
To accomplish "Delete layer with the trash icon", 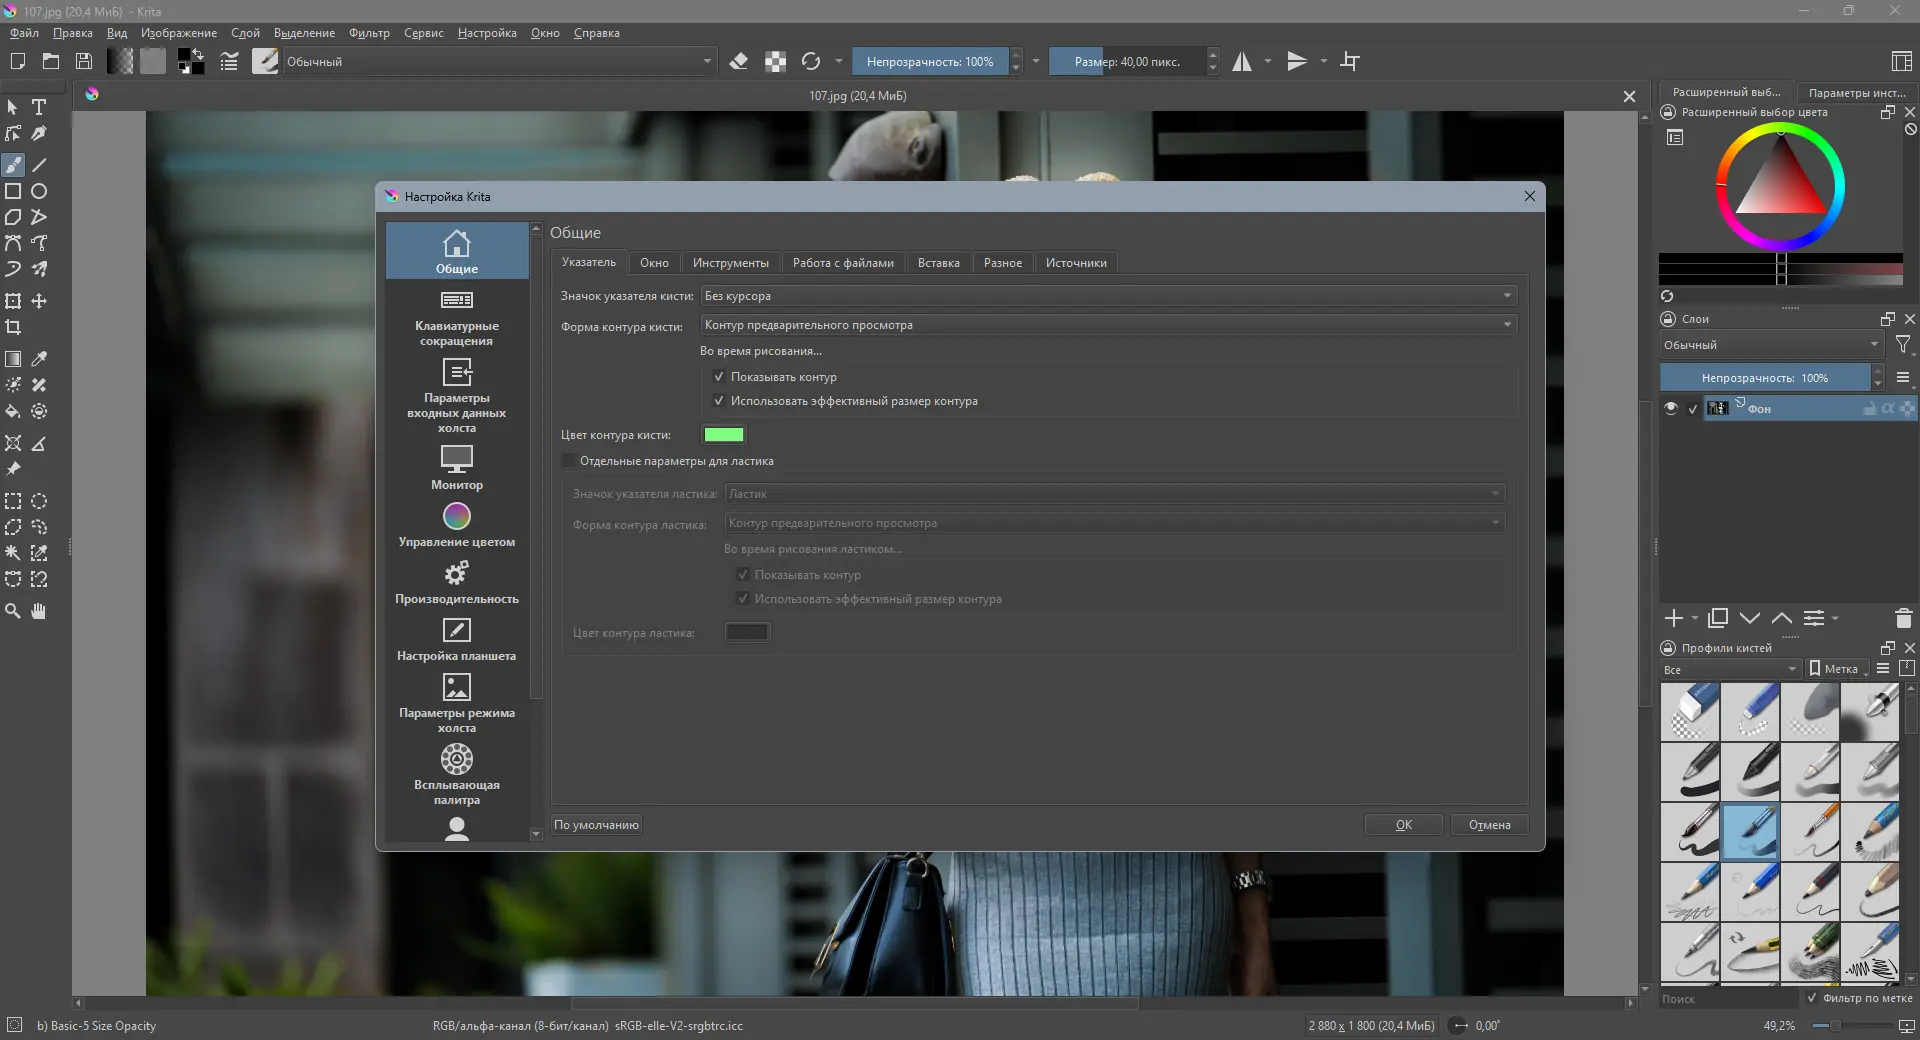I will [x=1903, y=619].
